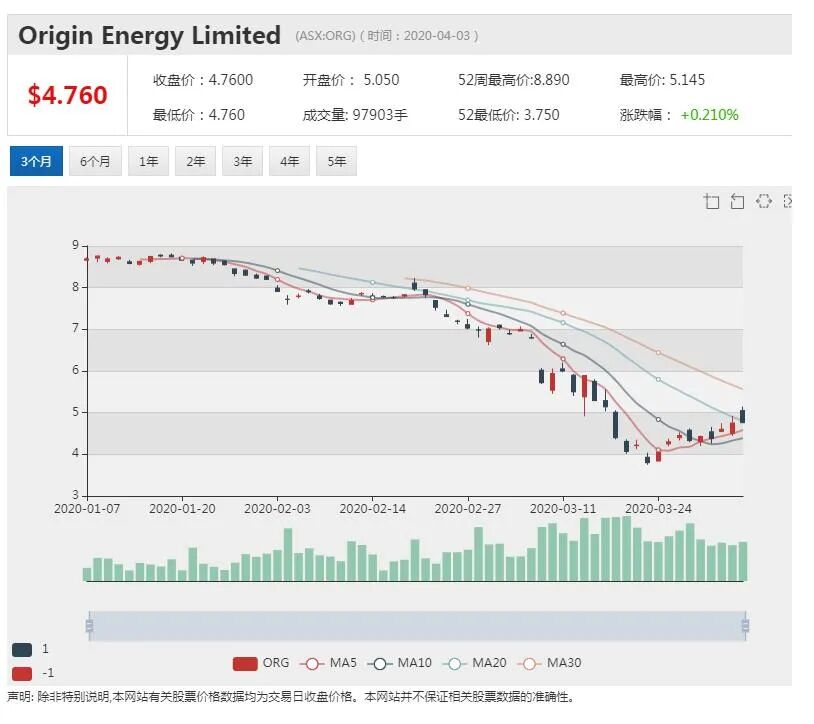
Task: Click the 最低价：4.760 value
Action: coord(199,115)
